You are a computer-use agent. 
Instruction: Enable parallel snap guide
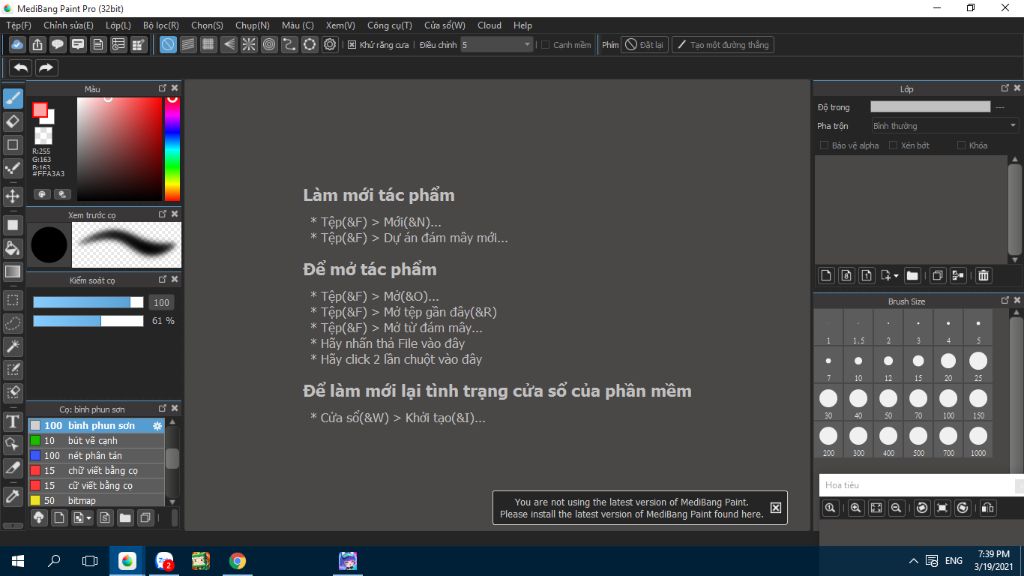188,45
